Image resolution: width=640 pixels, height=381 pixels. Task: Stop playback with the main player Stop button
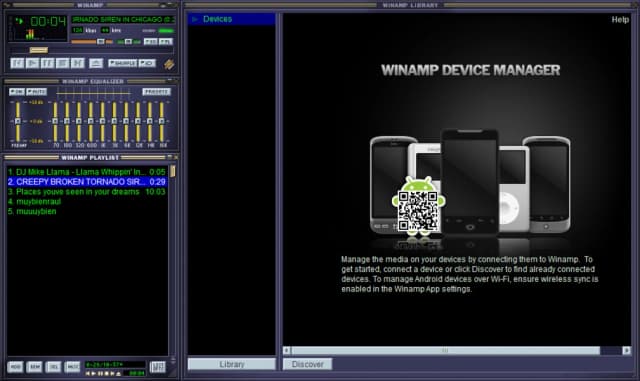[62, 63]
